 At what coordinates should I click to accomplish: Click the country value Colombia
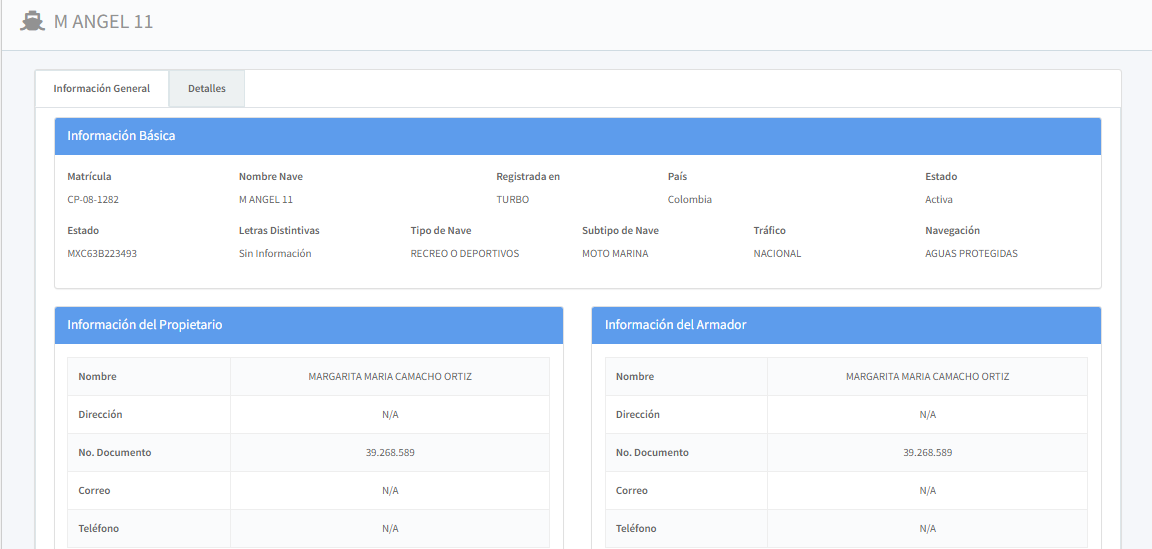[x=689, y=199]
